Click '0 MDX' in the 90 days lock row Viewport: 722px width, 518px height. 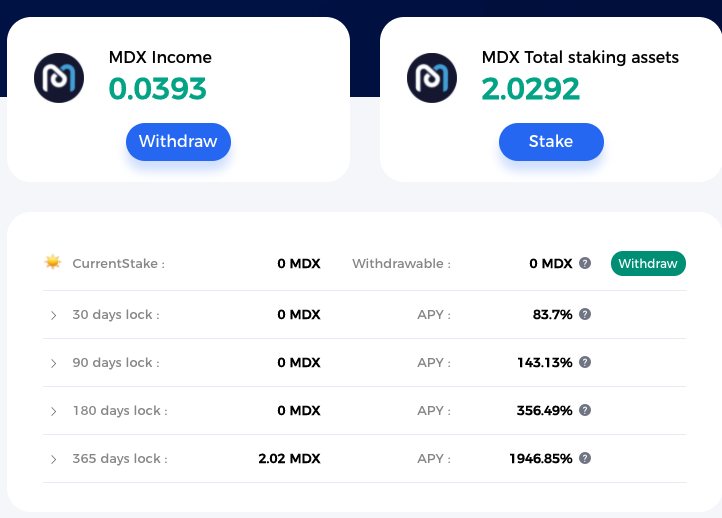[299, 362]
